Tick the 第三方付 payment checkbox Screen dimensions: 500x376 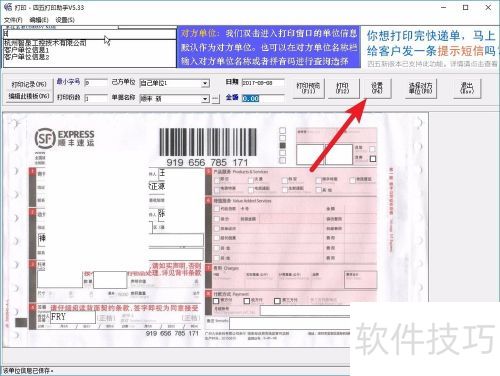point(277,301)
